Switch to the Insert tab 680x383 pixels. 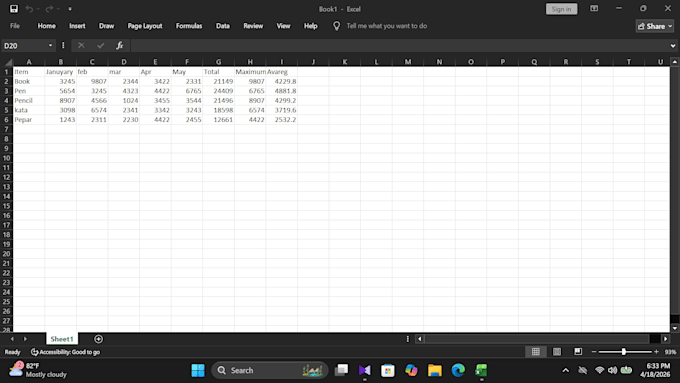pyautogui.click(x=77, y=26)
